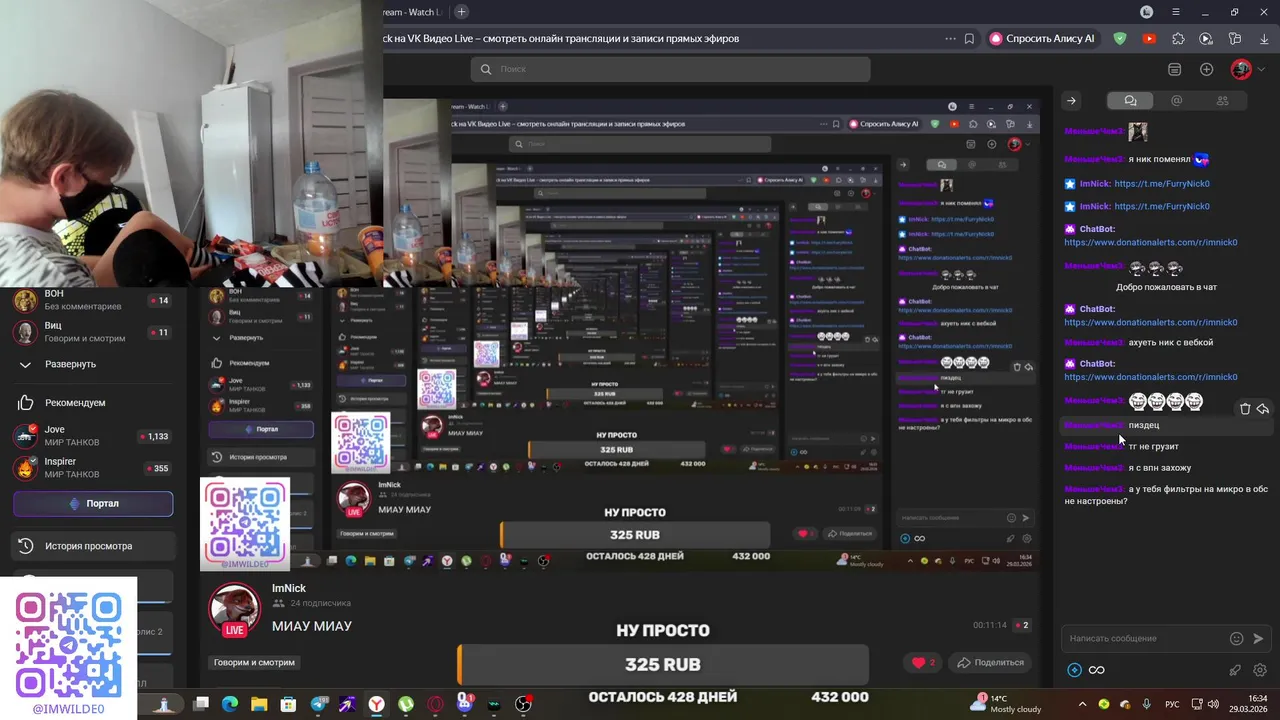Open the collections icon beside downloads arrow
This screenshot has width=1280, height=720.
click(1235, 39)
